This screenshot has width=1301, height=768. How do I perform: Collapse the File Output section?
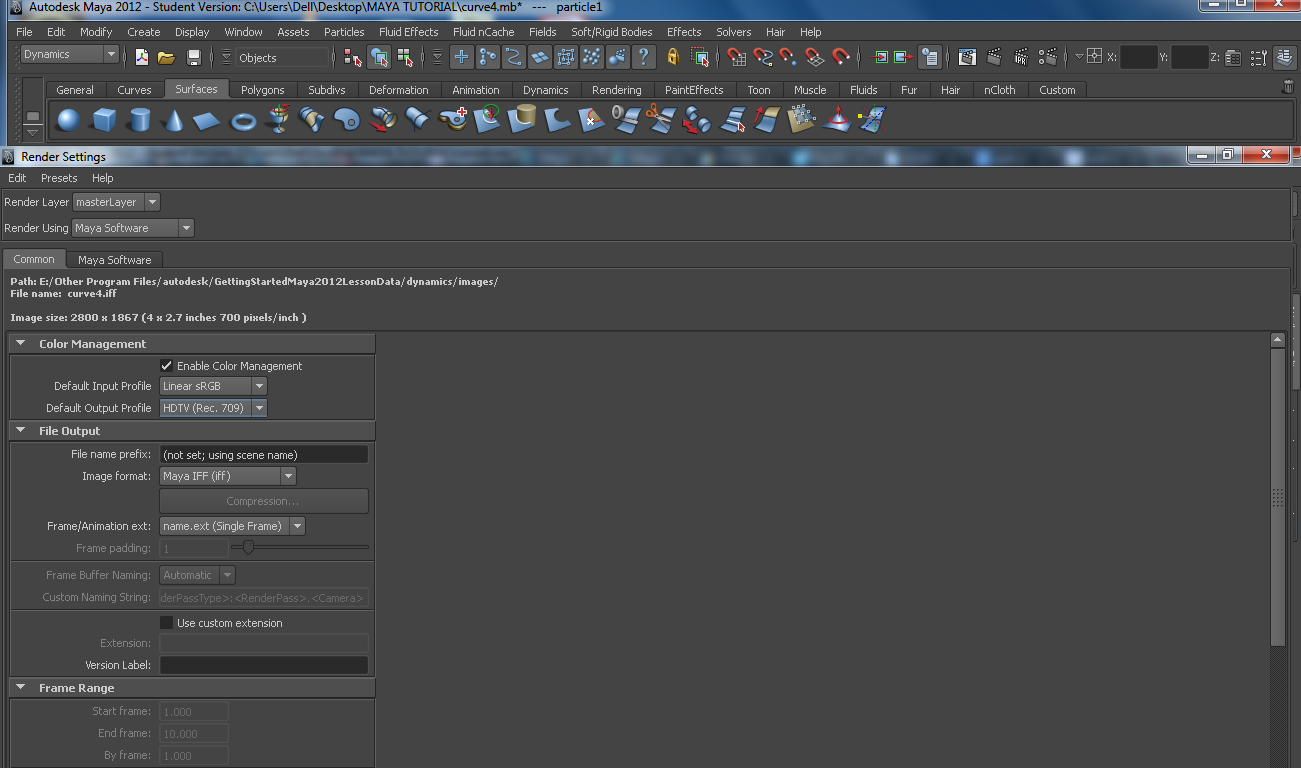pyautogui.click(x=20, y=430)
